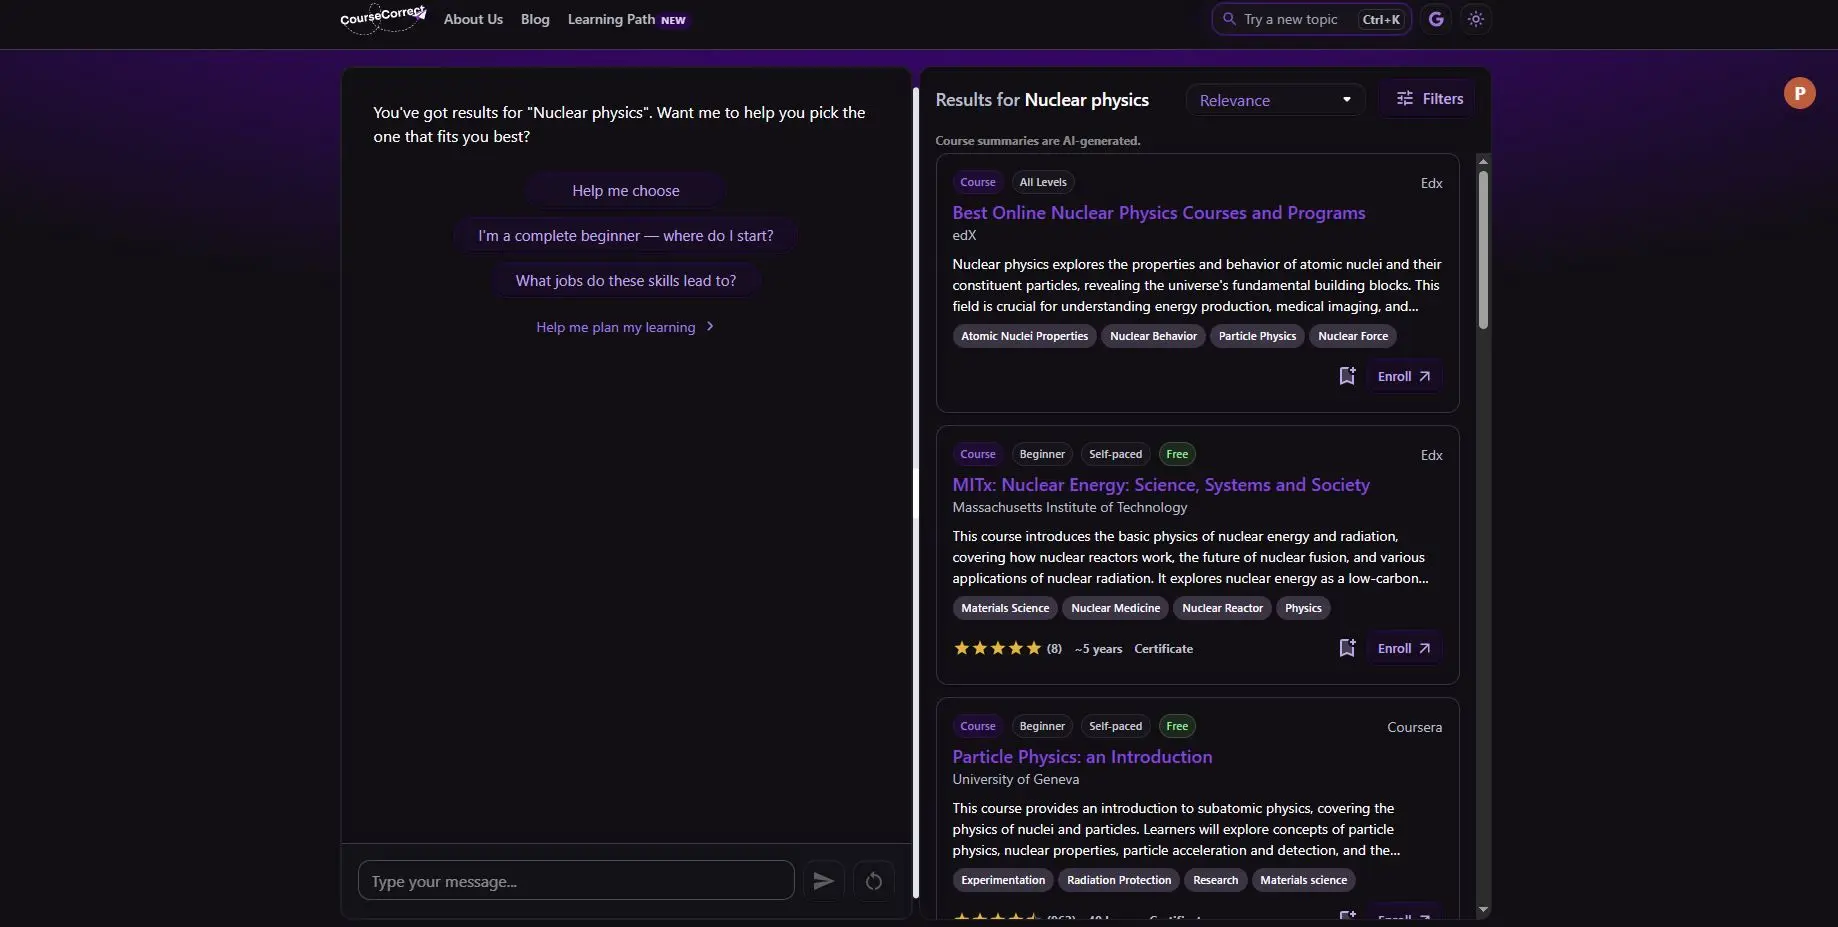The width and height of the screenshot is (1838, 927).
Task: Click the Nuclear Reactor tag
Action: click(x=1222, y=608)
